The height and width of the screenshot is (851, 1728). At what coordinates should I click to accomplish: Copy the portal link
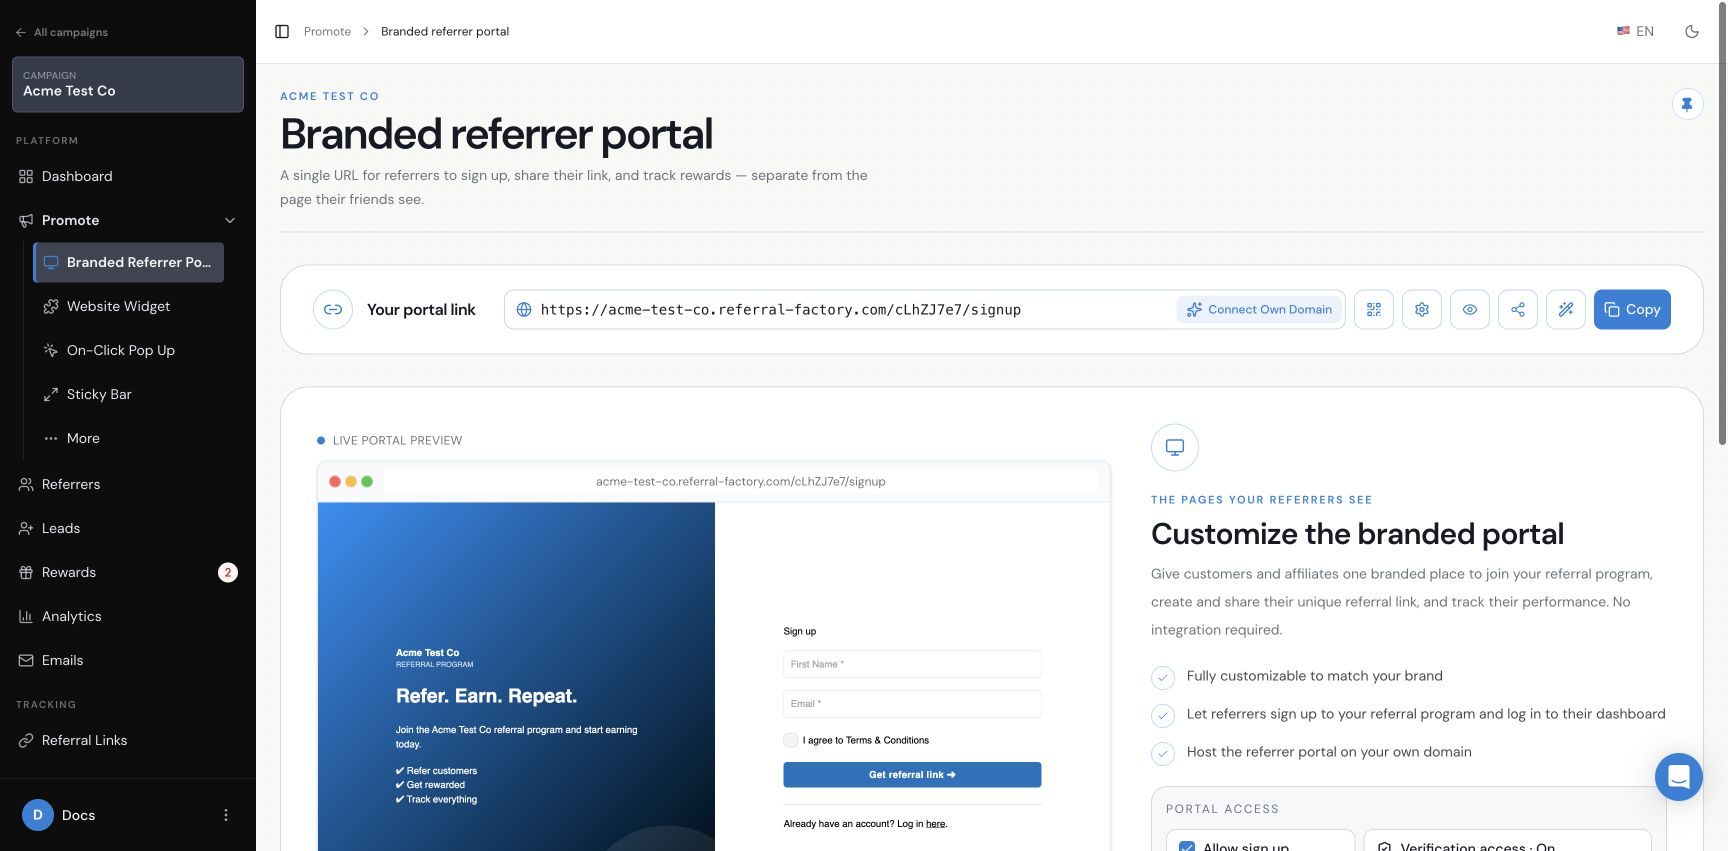[1632, 310]
